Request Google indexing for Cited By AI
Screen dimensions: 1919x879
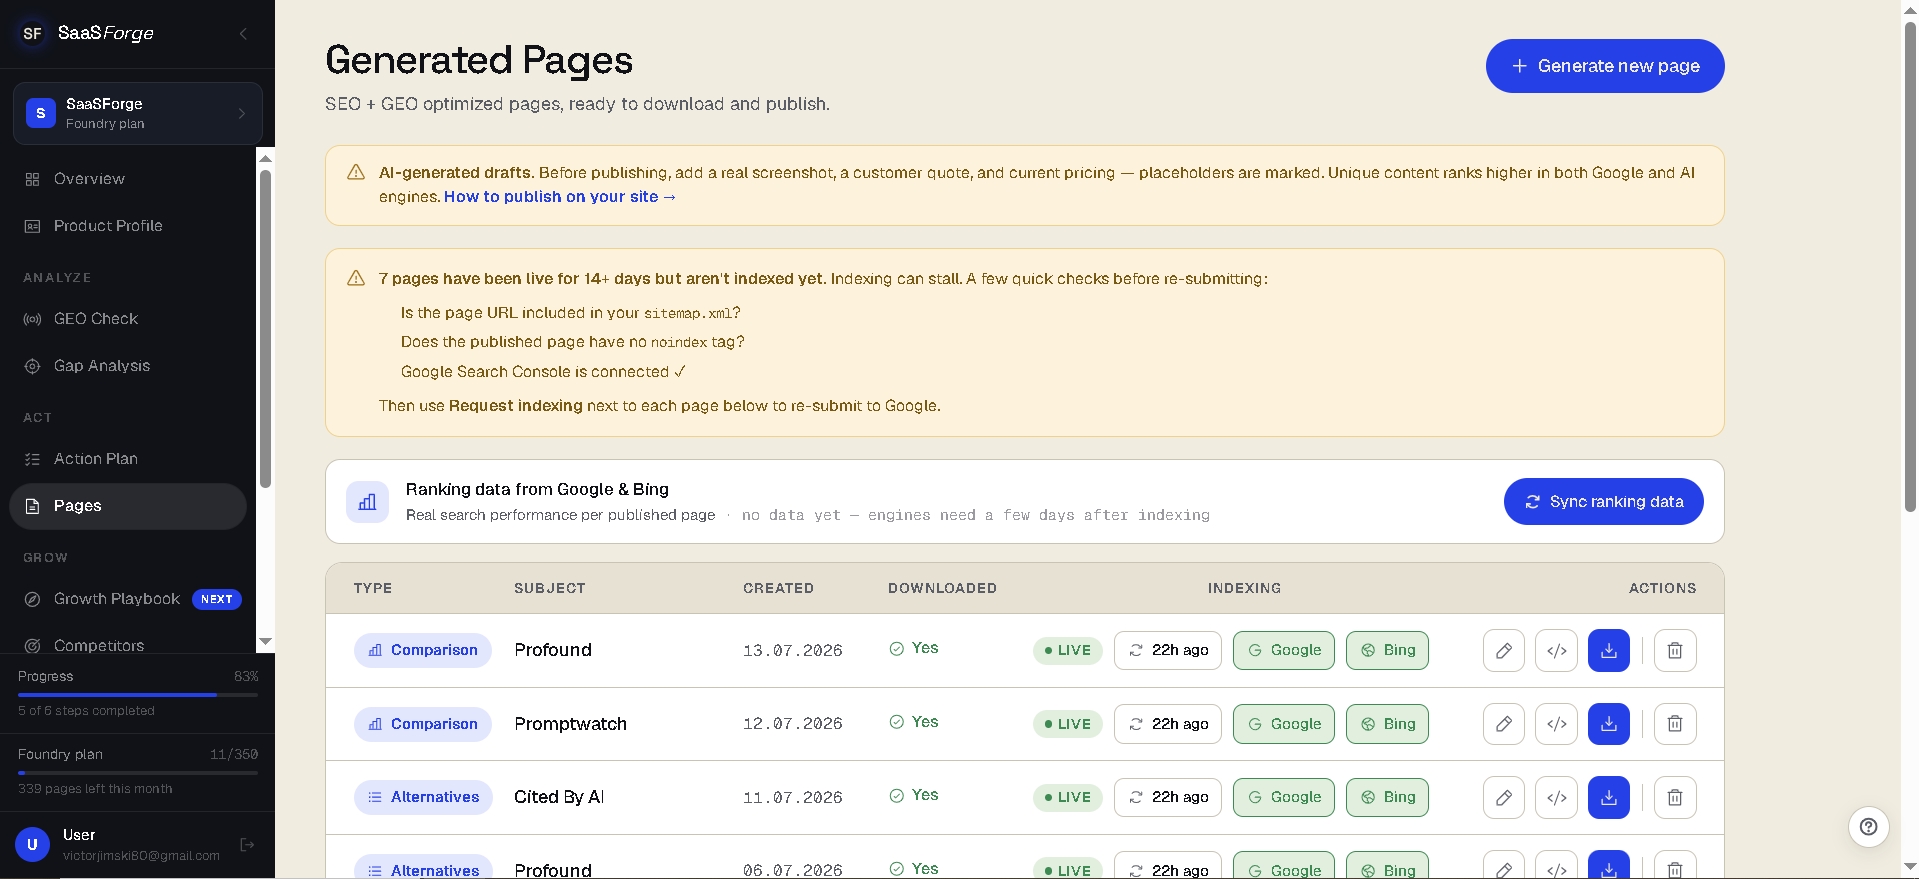point(1284,797)
